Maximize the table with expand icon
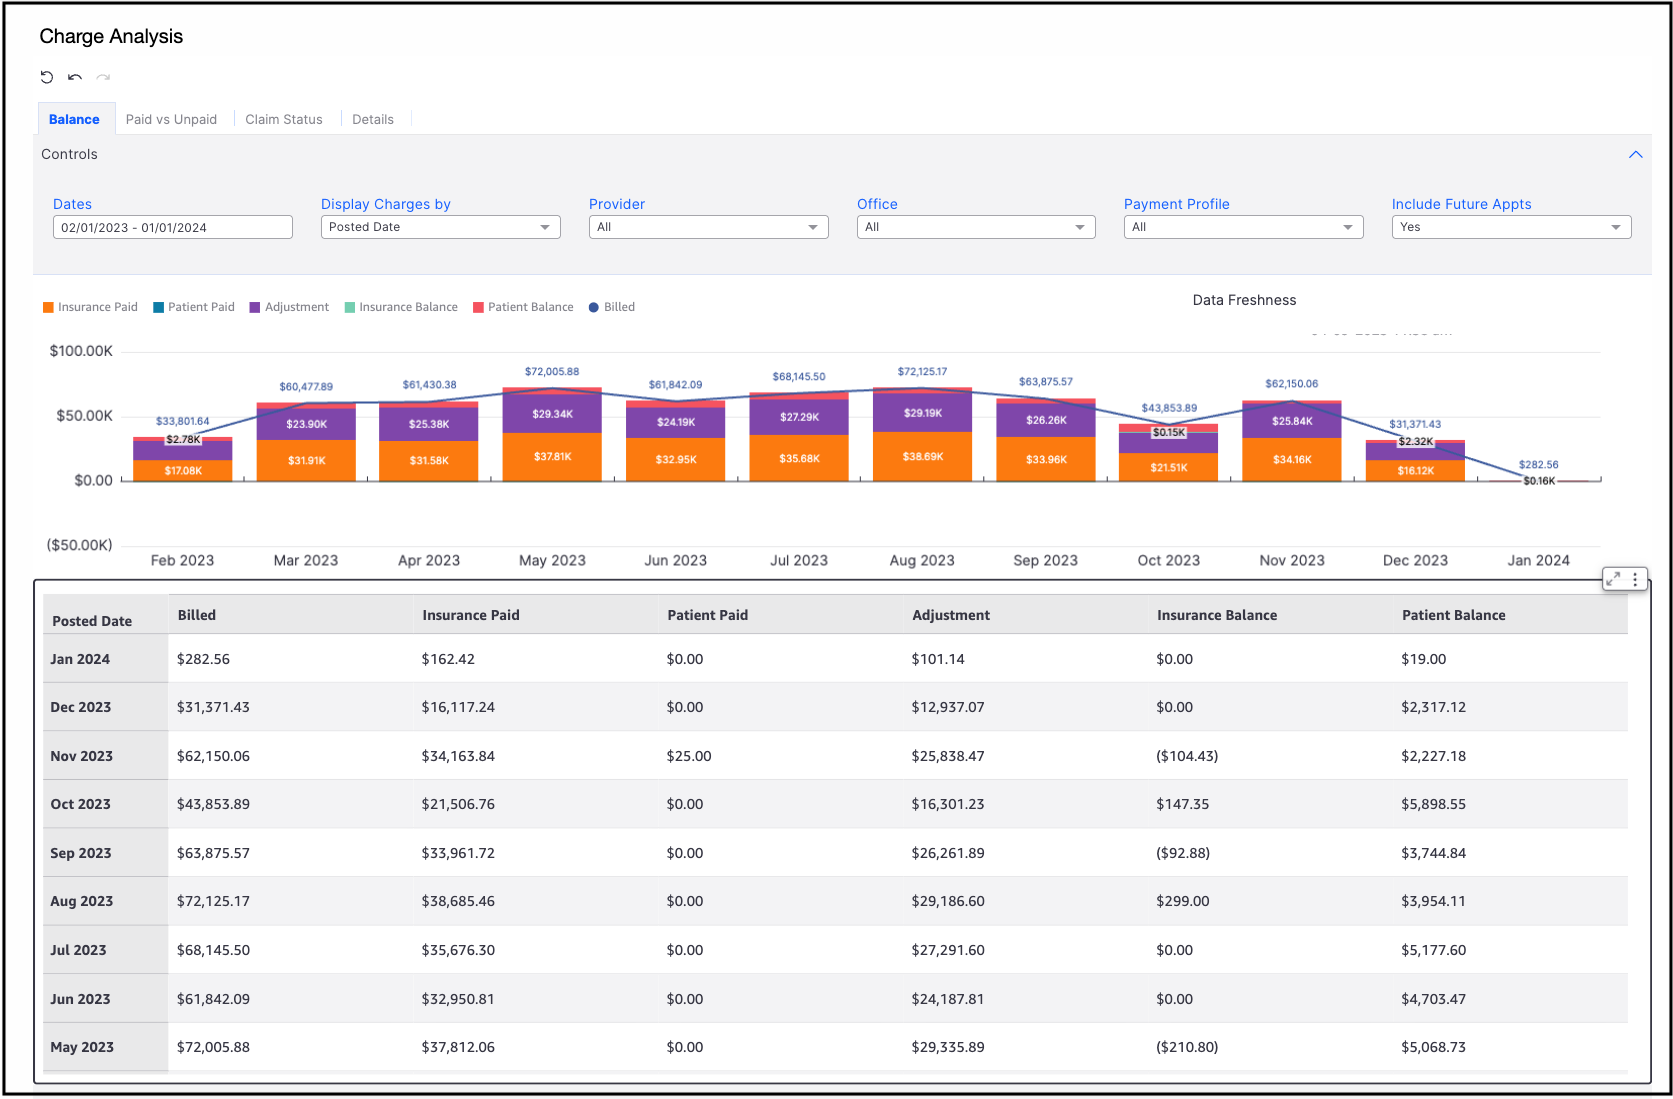This screenshot has height=1099, width=1673. point(1613,579)
